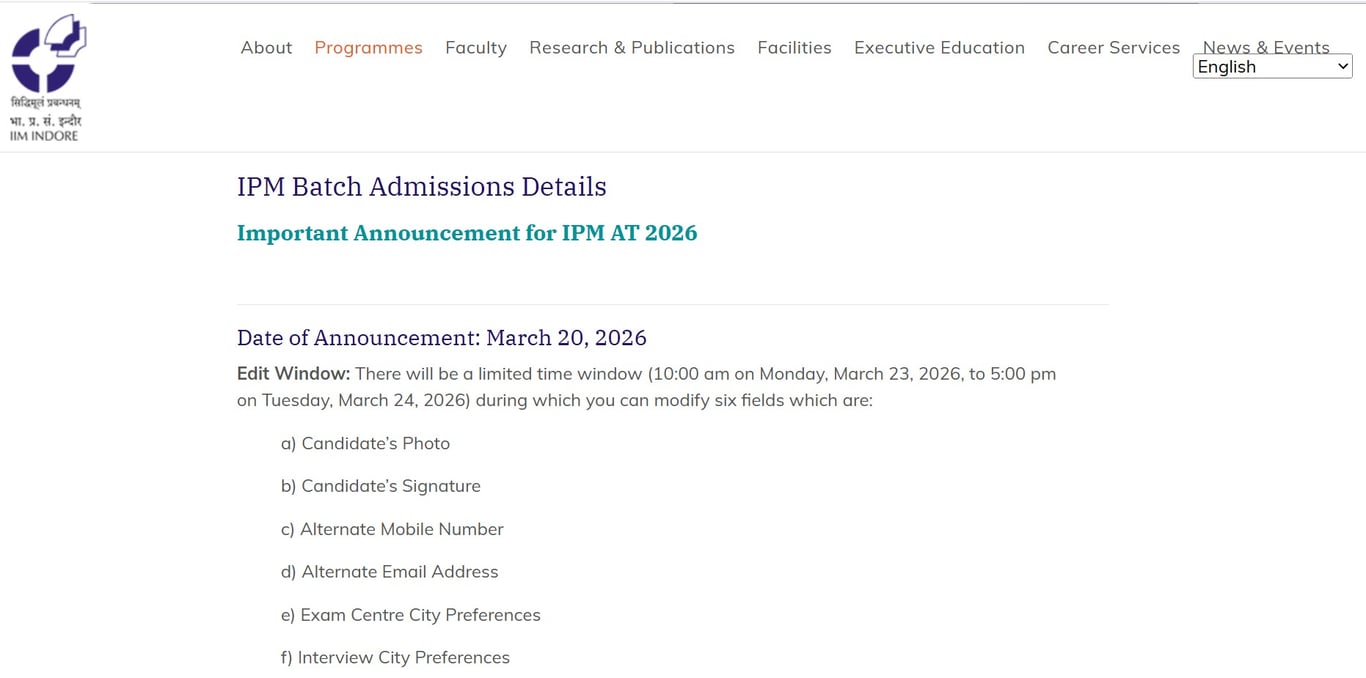The height and width of the screenshot is (678, 1366).
Task: Open the English language dropdown
Action: pyautogui.click(x=1271, y=66)
